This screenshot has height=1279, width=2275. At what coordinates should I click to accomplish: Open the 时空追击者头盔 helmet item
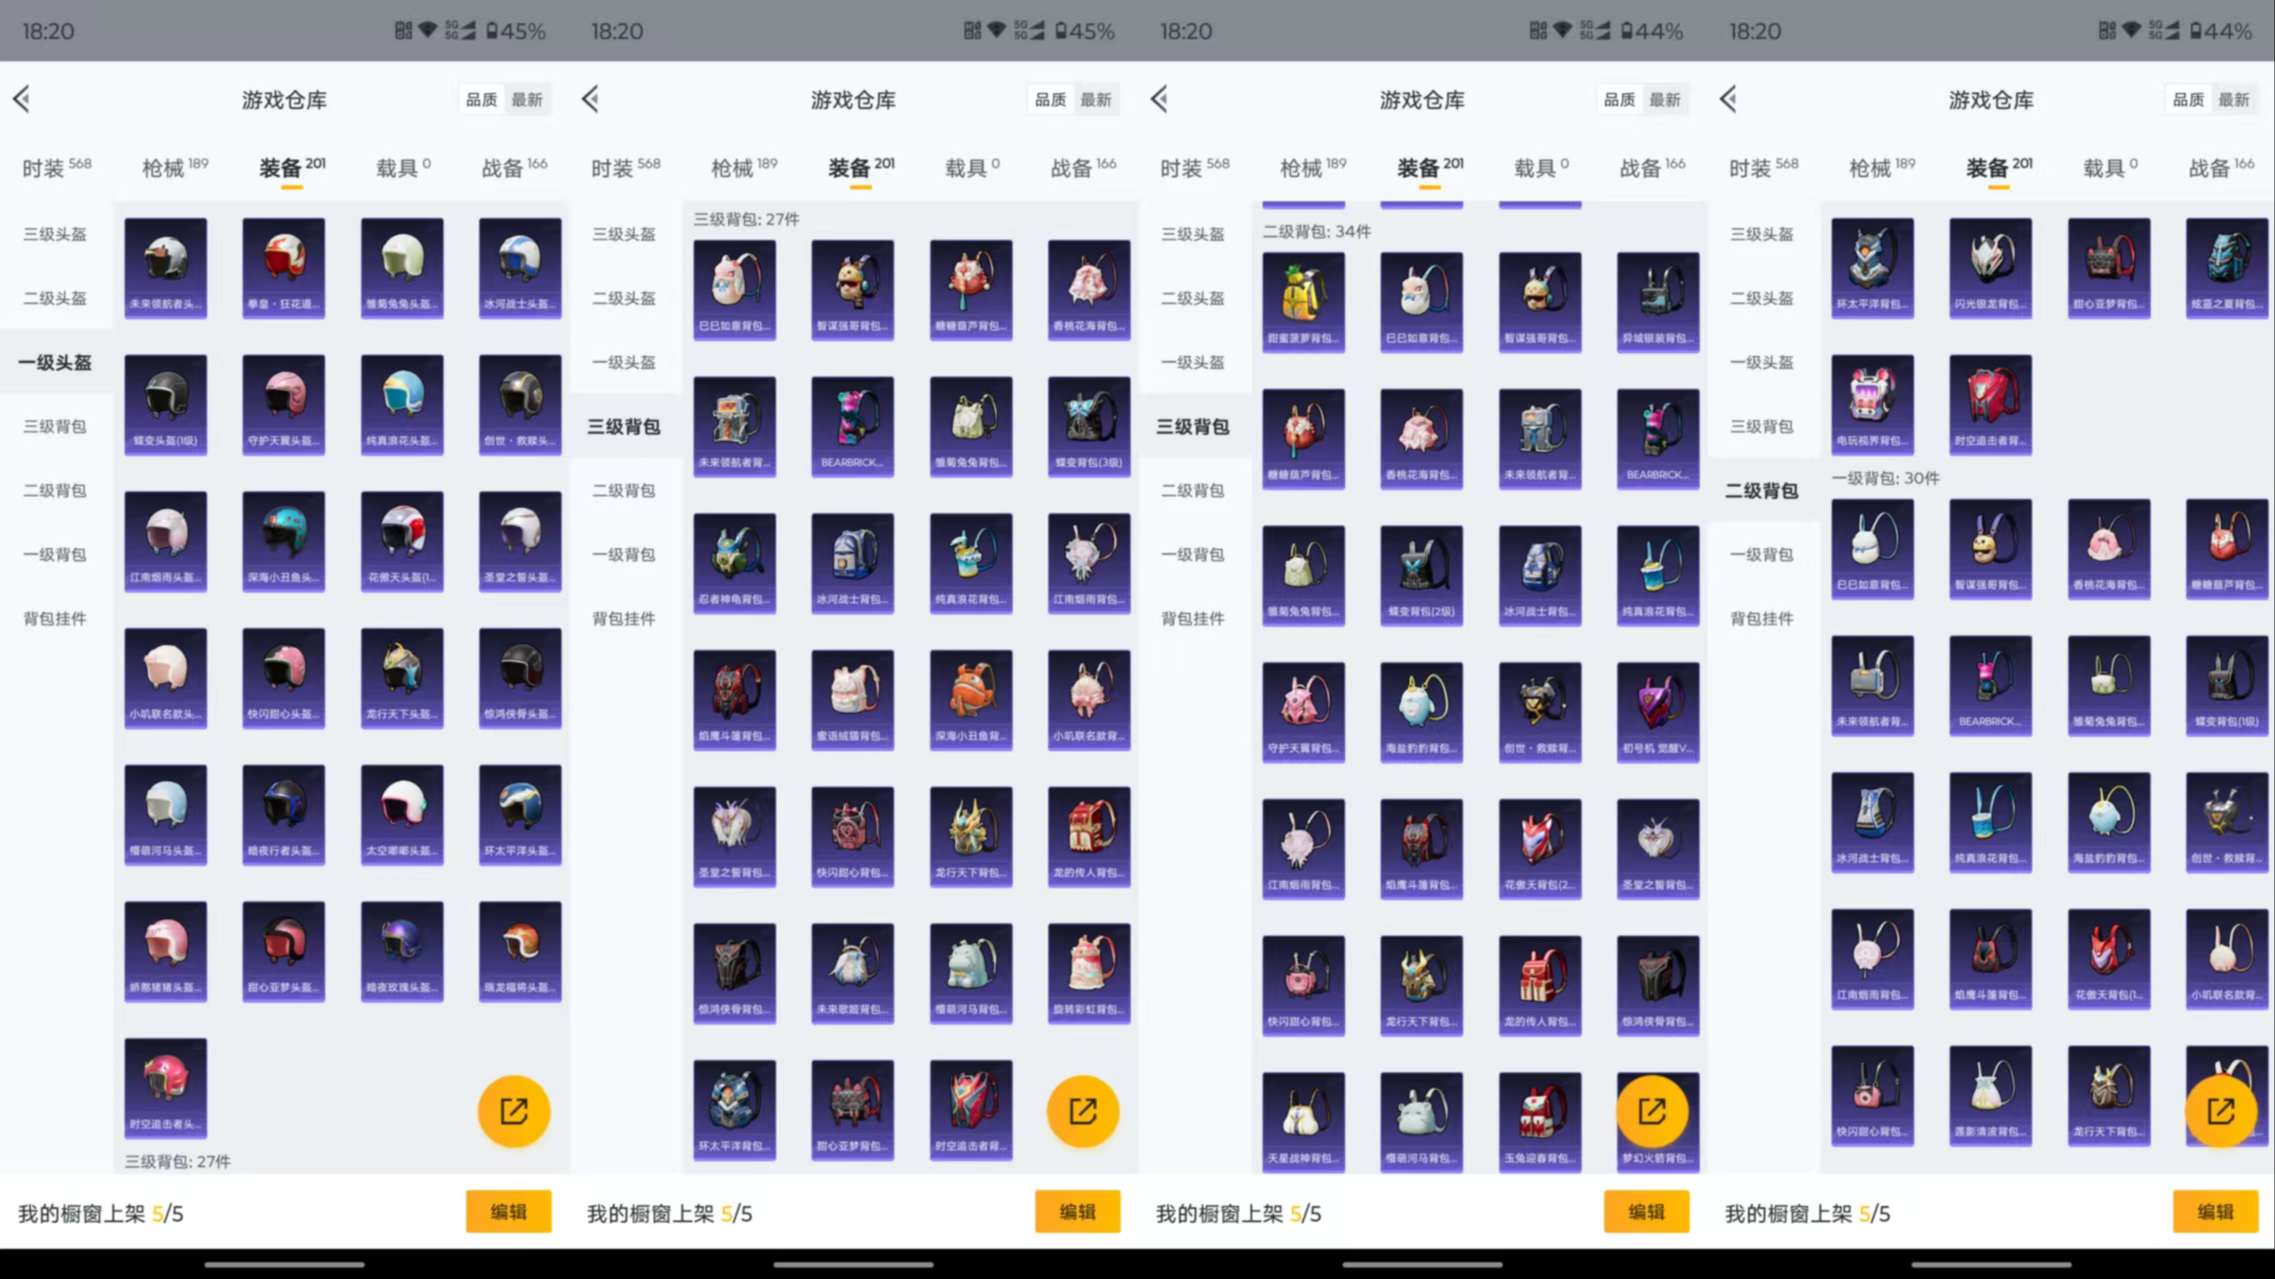tap(165, 1087)
